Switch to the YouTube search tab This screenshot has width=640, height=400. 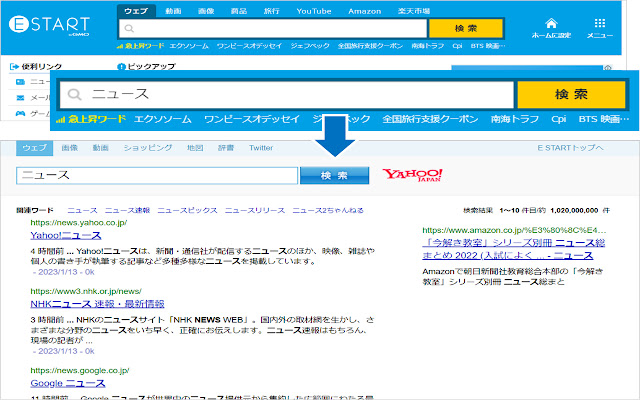point(313,9)
